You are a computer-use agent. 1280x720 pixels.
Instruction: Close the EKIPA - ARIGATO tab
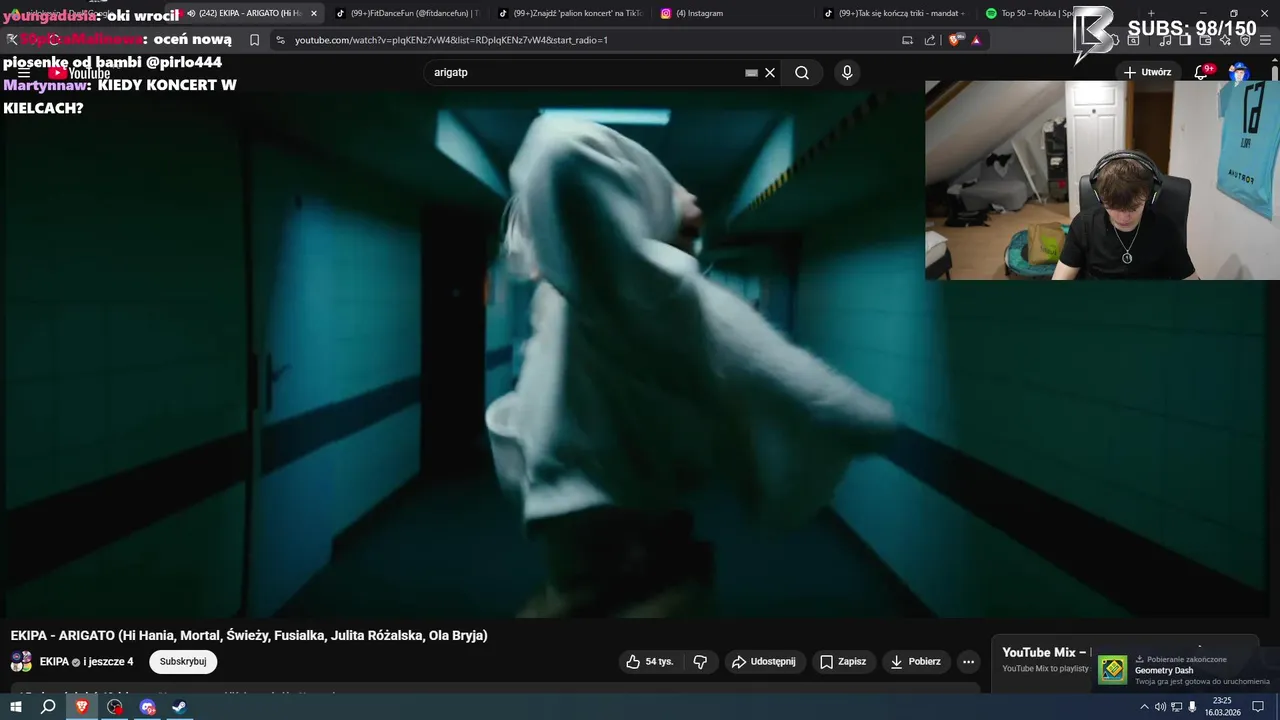(313, 13)
